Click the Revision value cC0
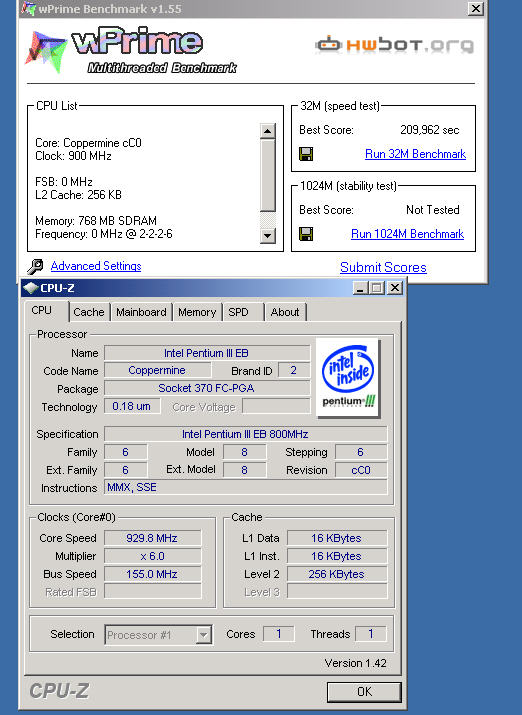Image resolution: width=522 pixels, height=715 pixels. (x=361, y=470)
